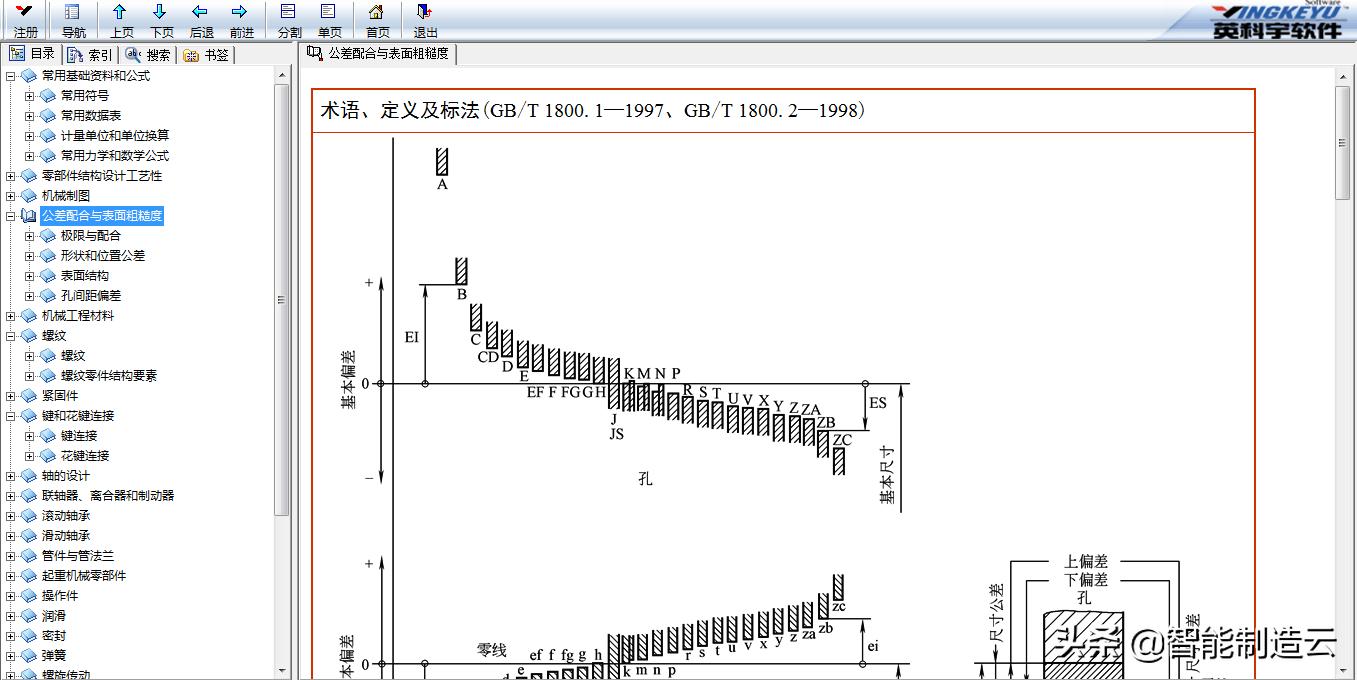
Task: Select 联轴器、离合器和制动器 chapter
Action: (x=108, y=496)
